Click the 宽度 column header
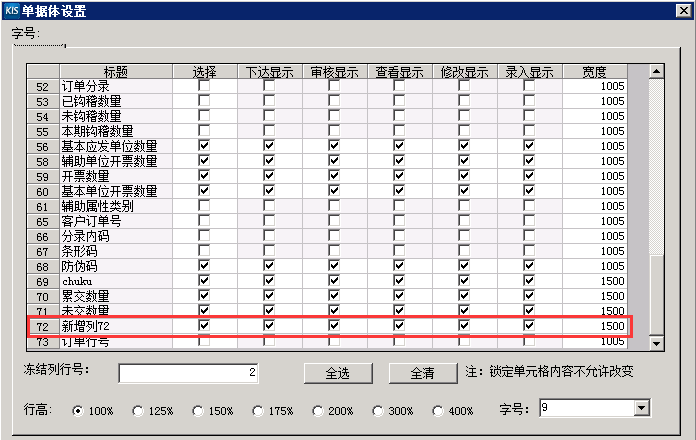This screenshot has width=696, height=440. [594, 72]
